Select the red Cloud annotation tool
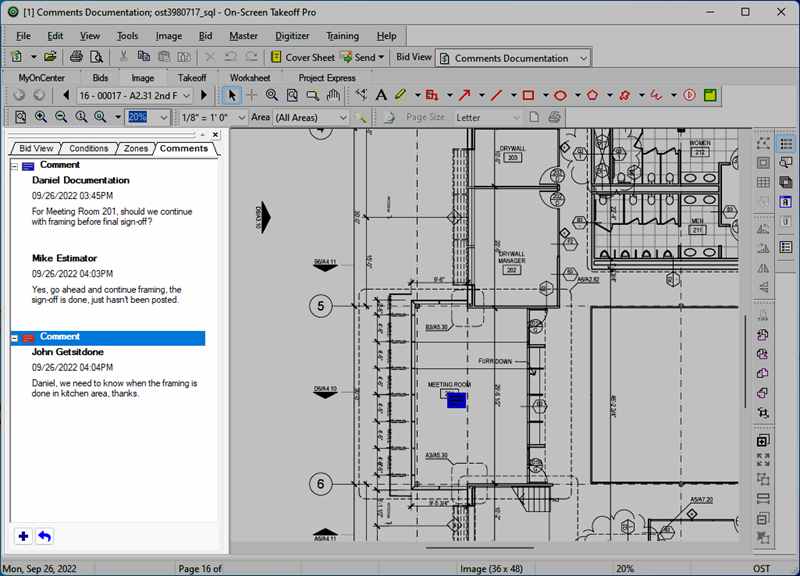The height and width of the screenshot is (576, 800). [624, 95]
